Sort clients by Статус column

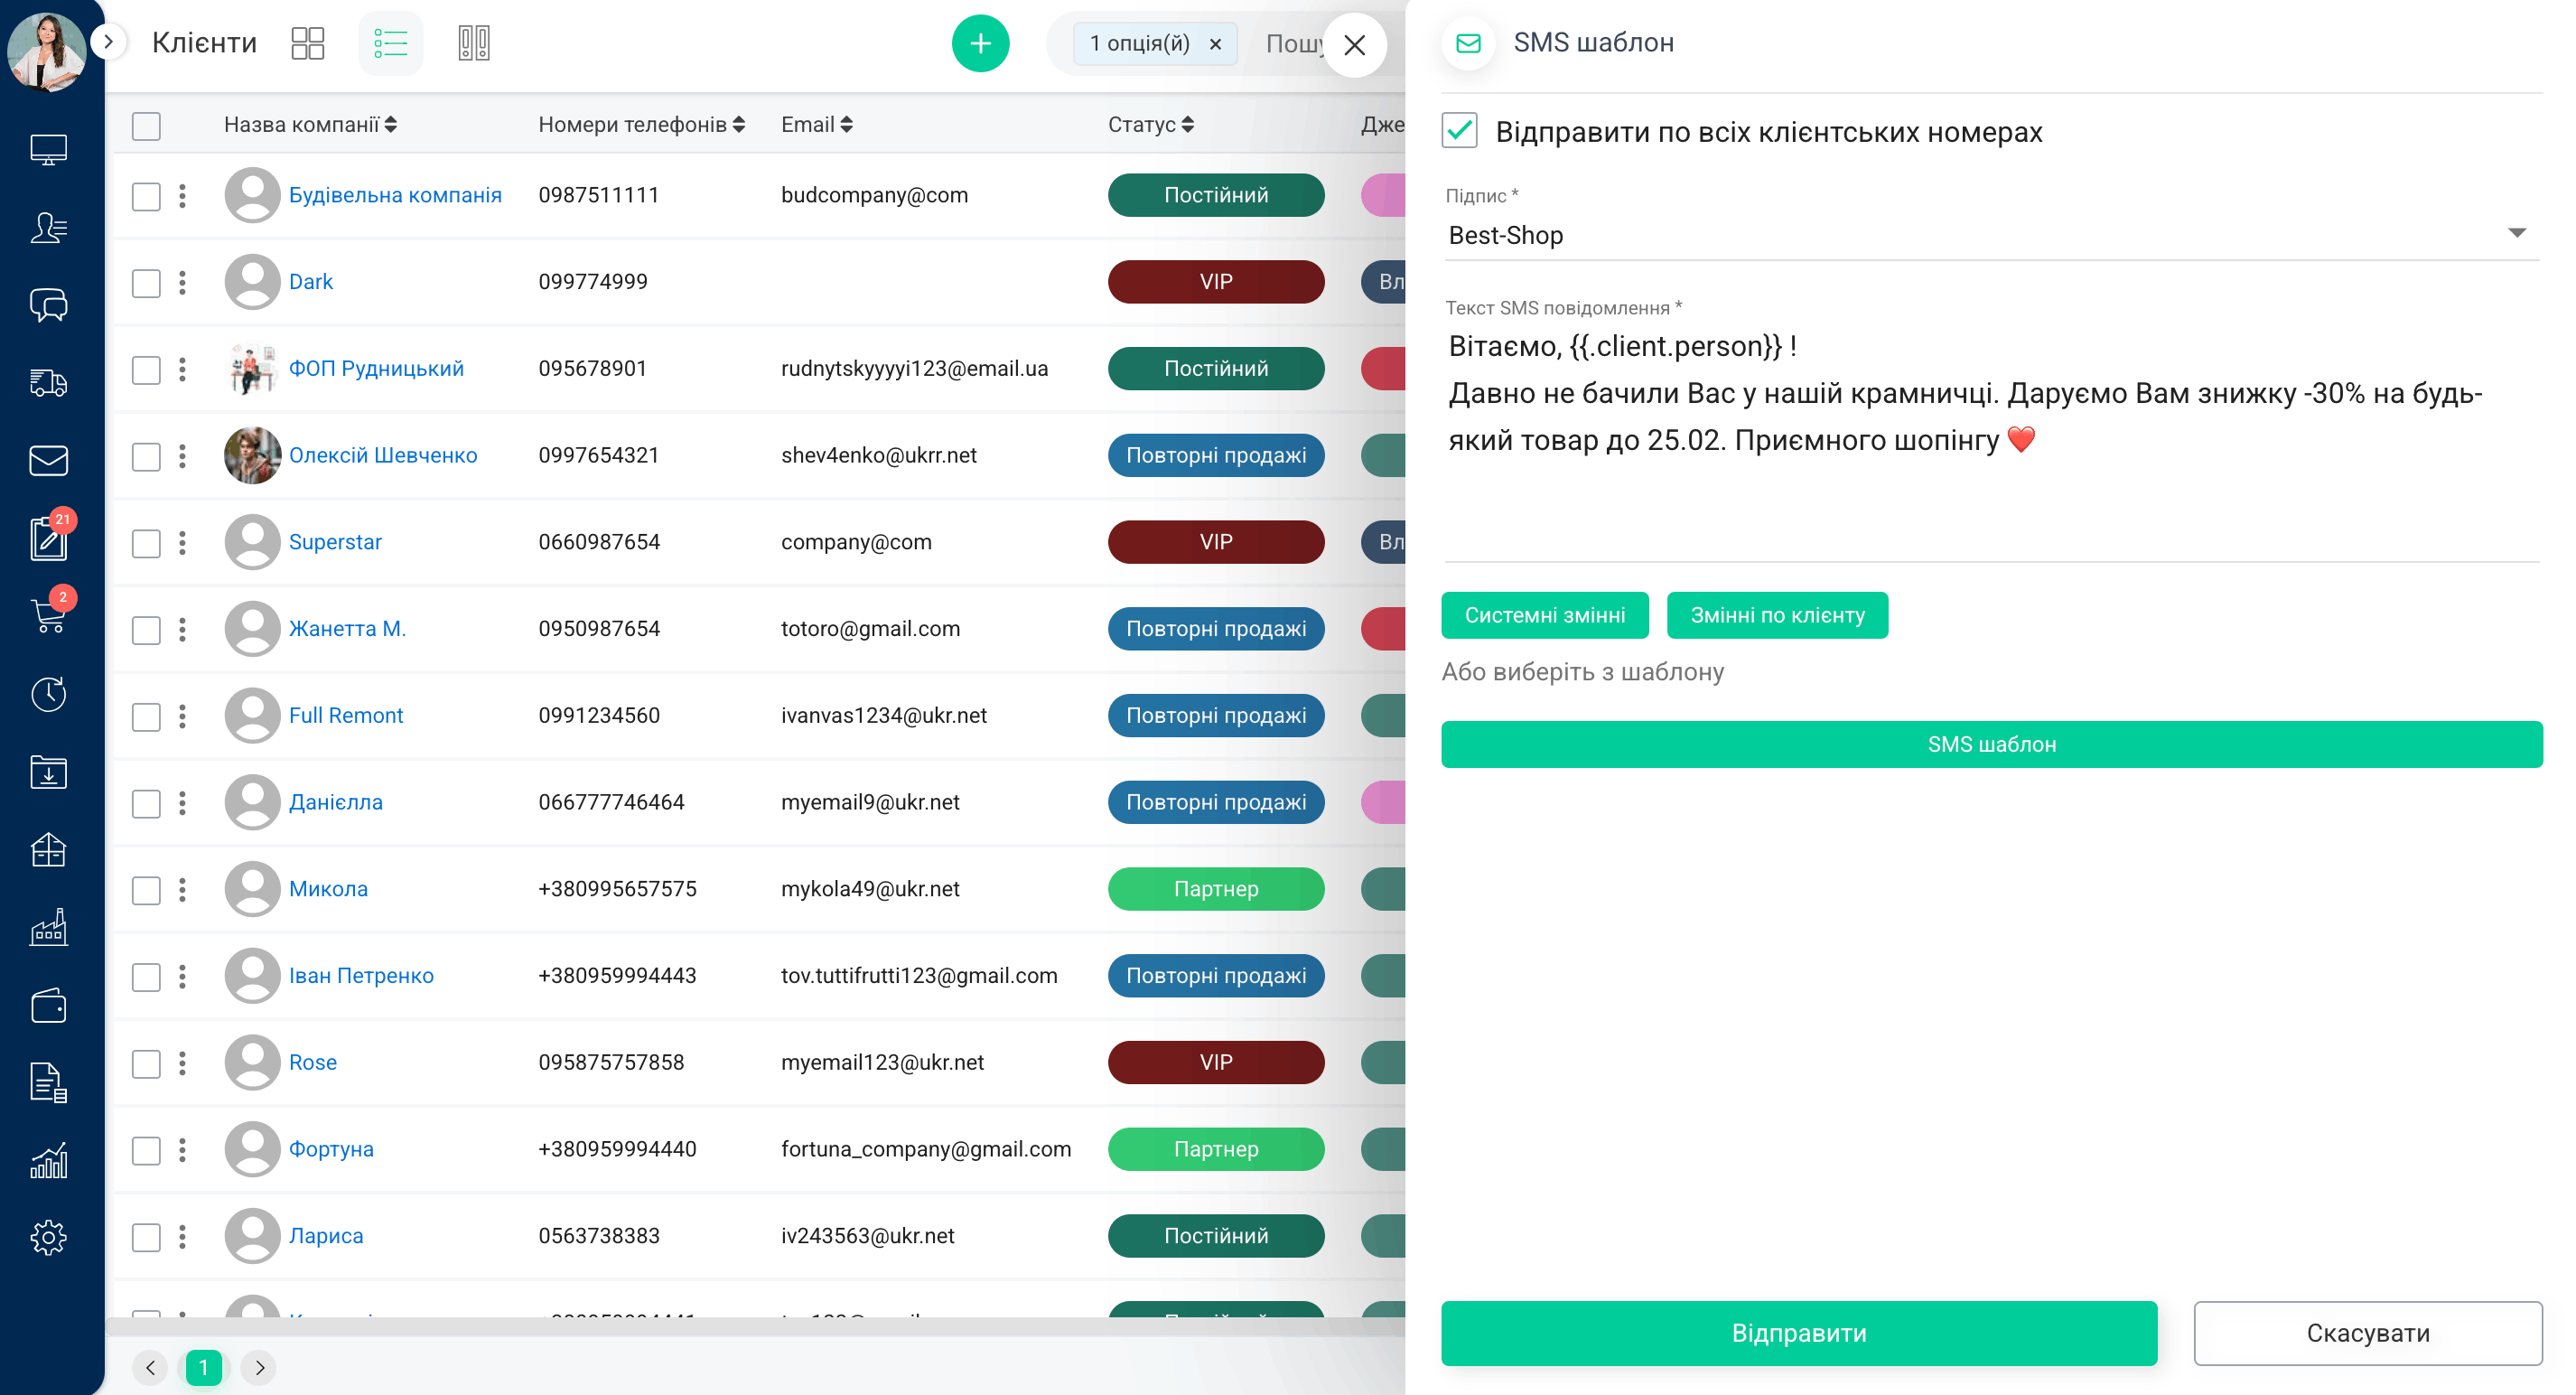point(1188,124)
